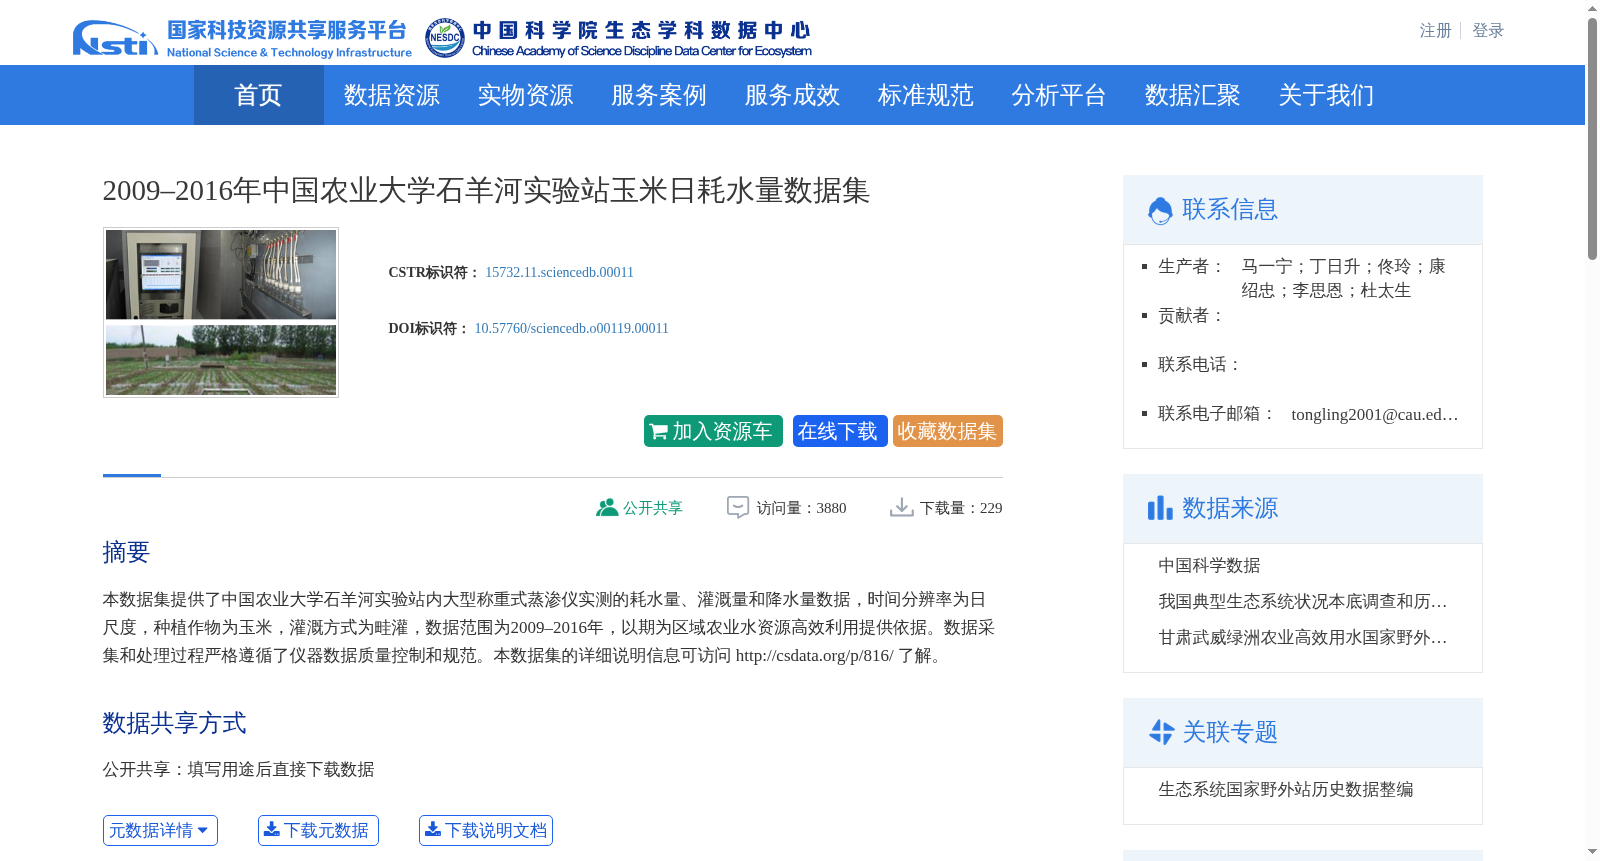Open the 数据资源 menu item
Image resolution: width=1600 pixels, height=861 pixels.
pos(392,95)
